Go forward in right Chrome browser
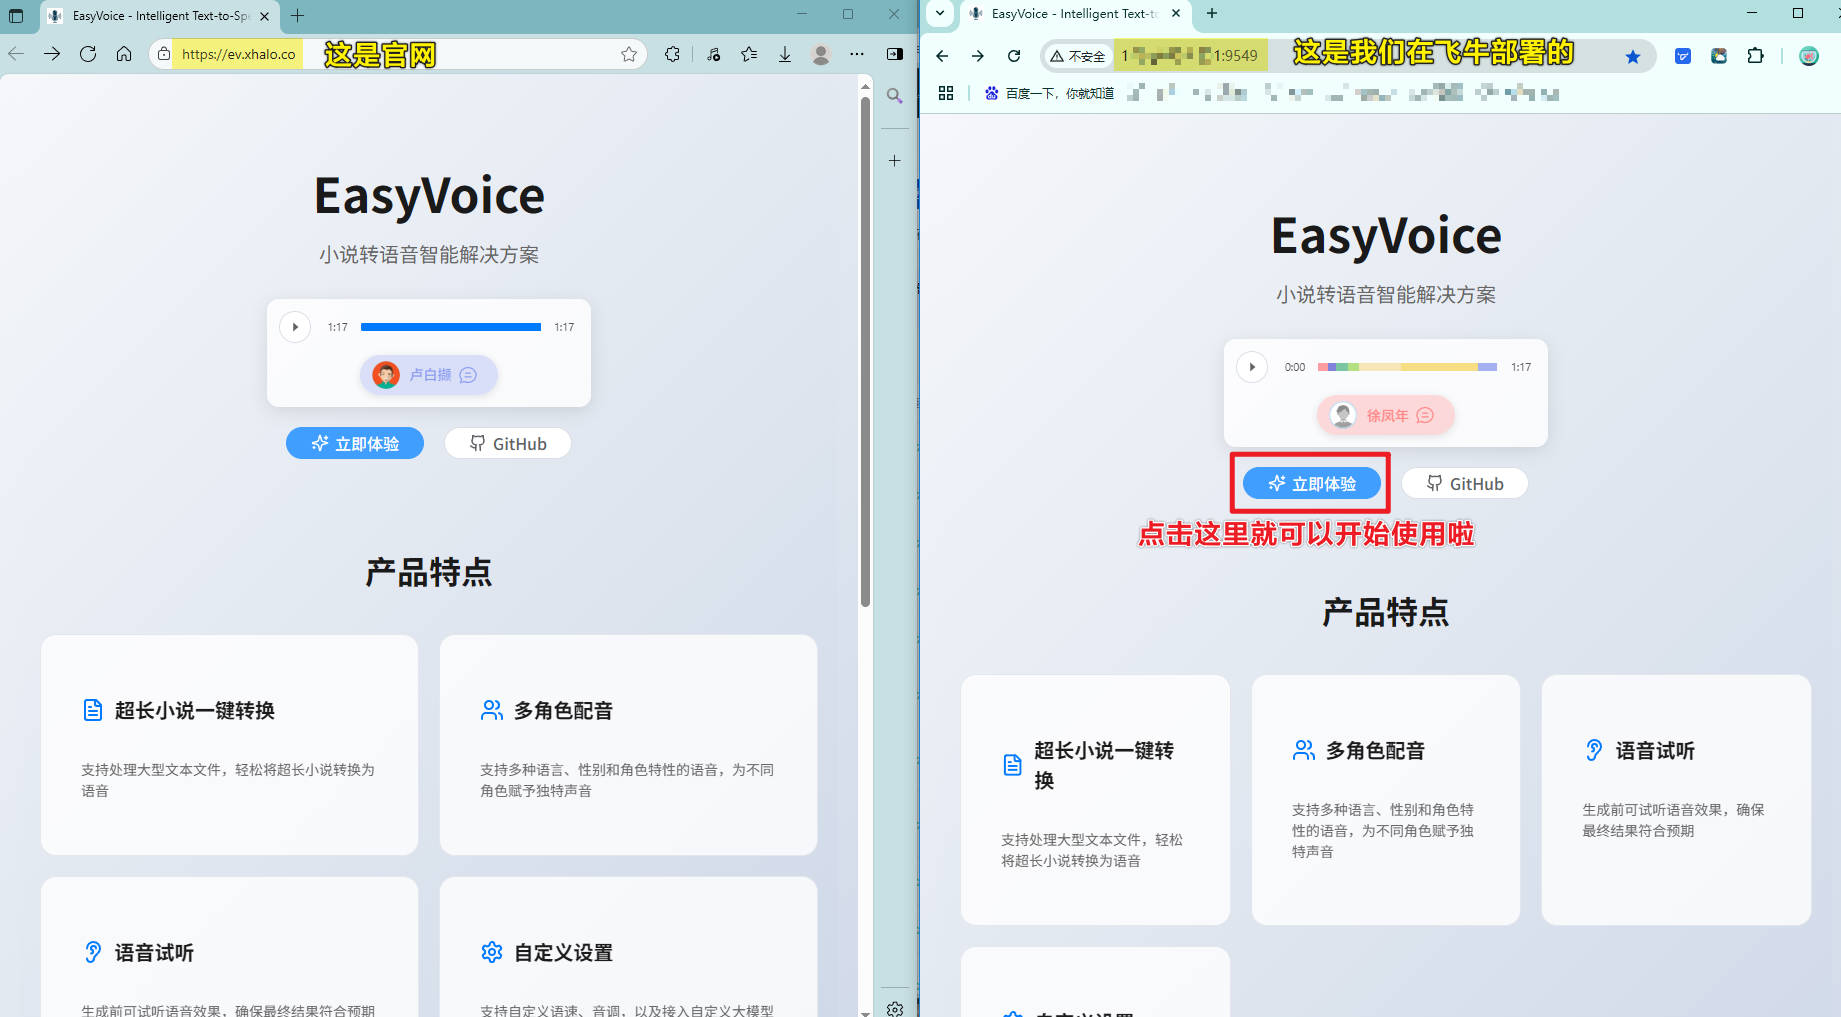Image resolution: width=1841 pixels, height=1017 pixels. pos(978,56)
